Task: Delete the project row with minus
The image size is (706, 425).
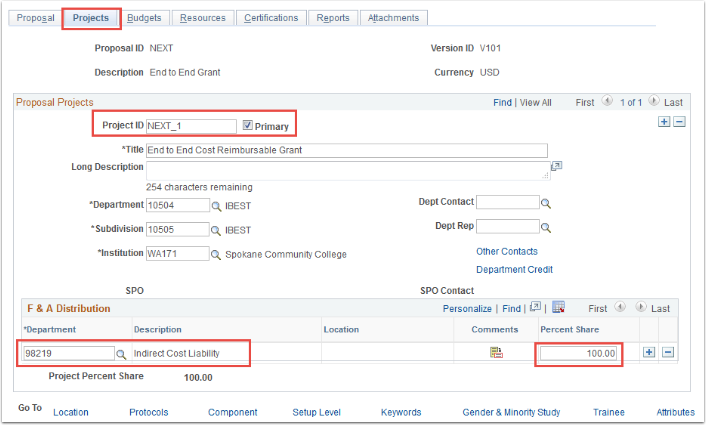Action: (679, 122)
